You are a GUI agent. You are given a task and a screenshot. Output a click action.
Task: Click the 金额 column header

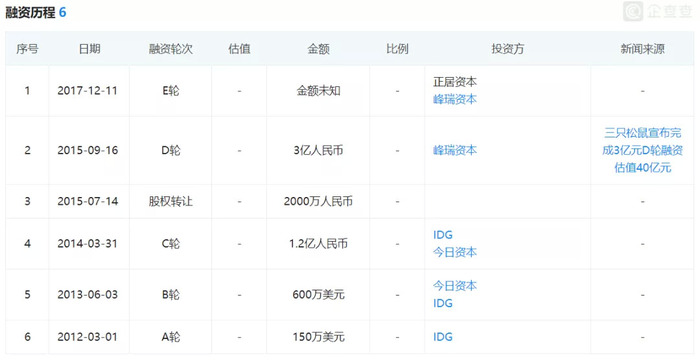tap(318, 49)
